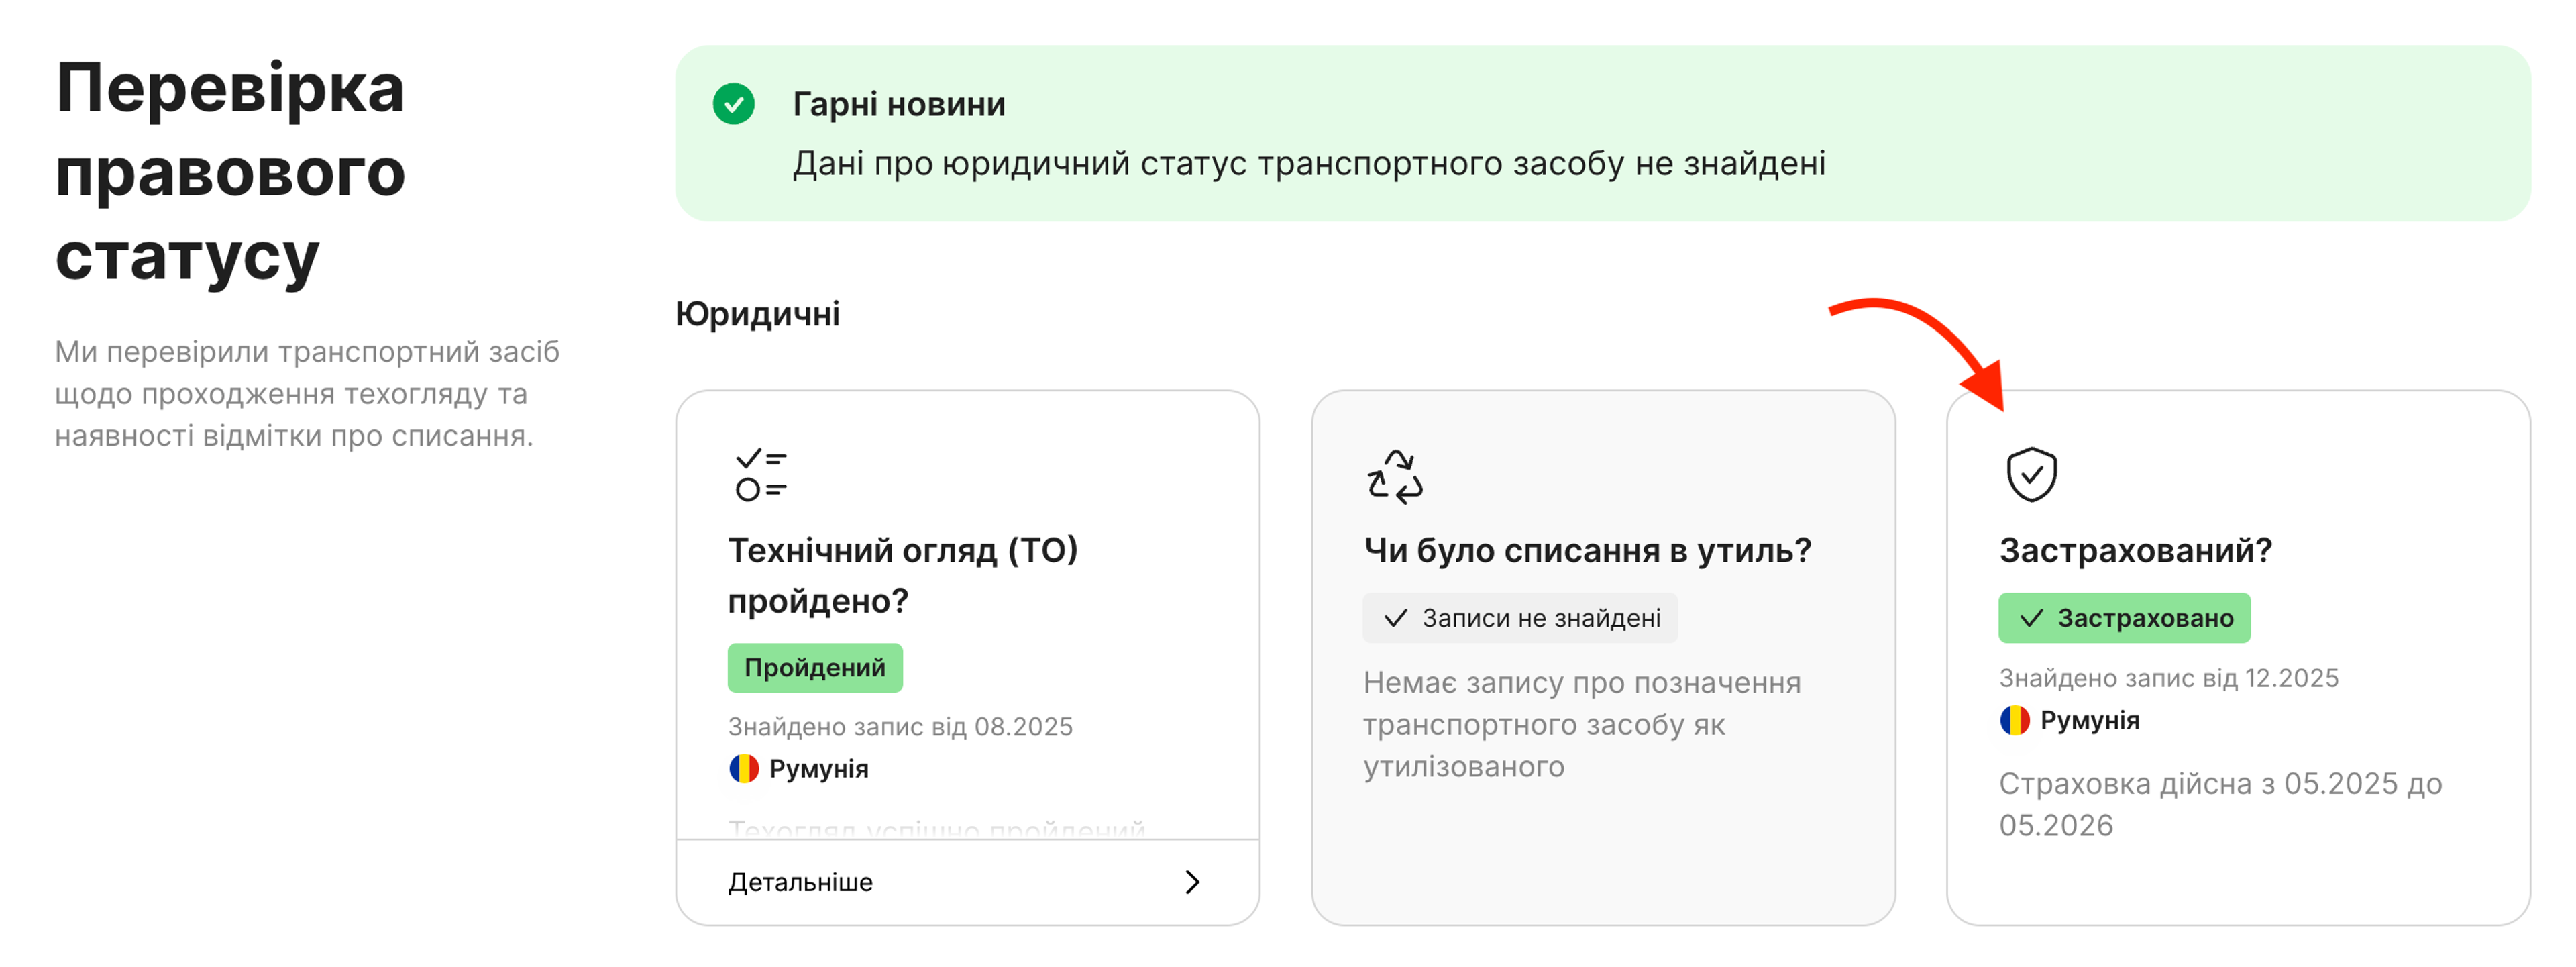
Task: Click the Romania flag on the insurance card
Action: click(2016, 719)
